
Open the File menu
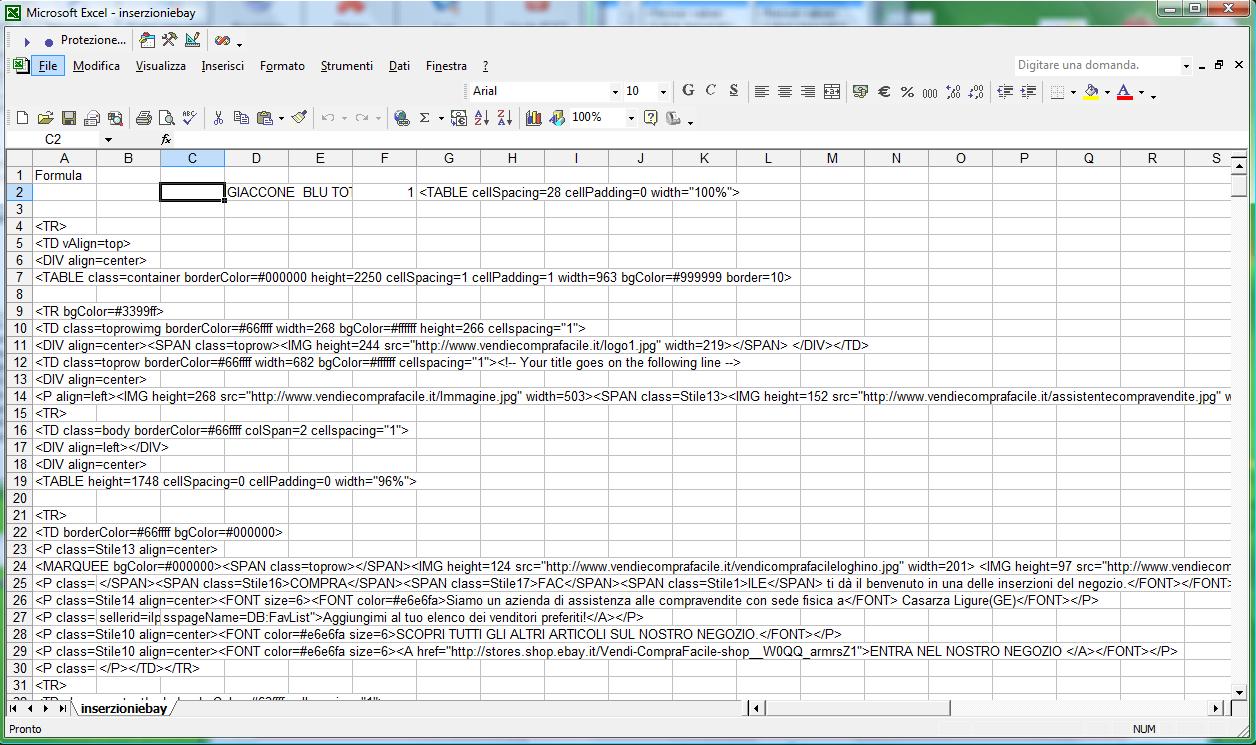47,66
